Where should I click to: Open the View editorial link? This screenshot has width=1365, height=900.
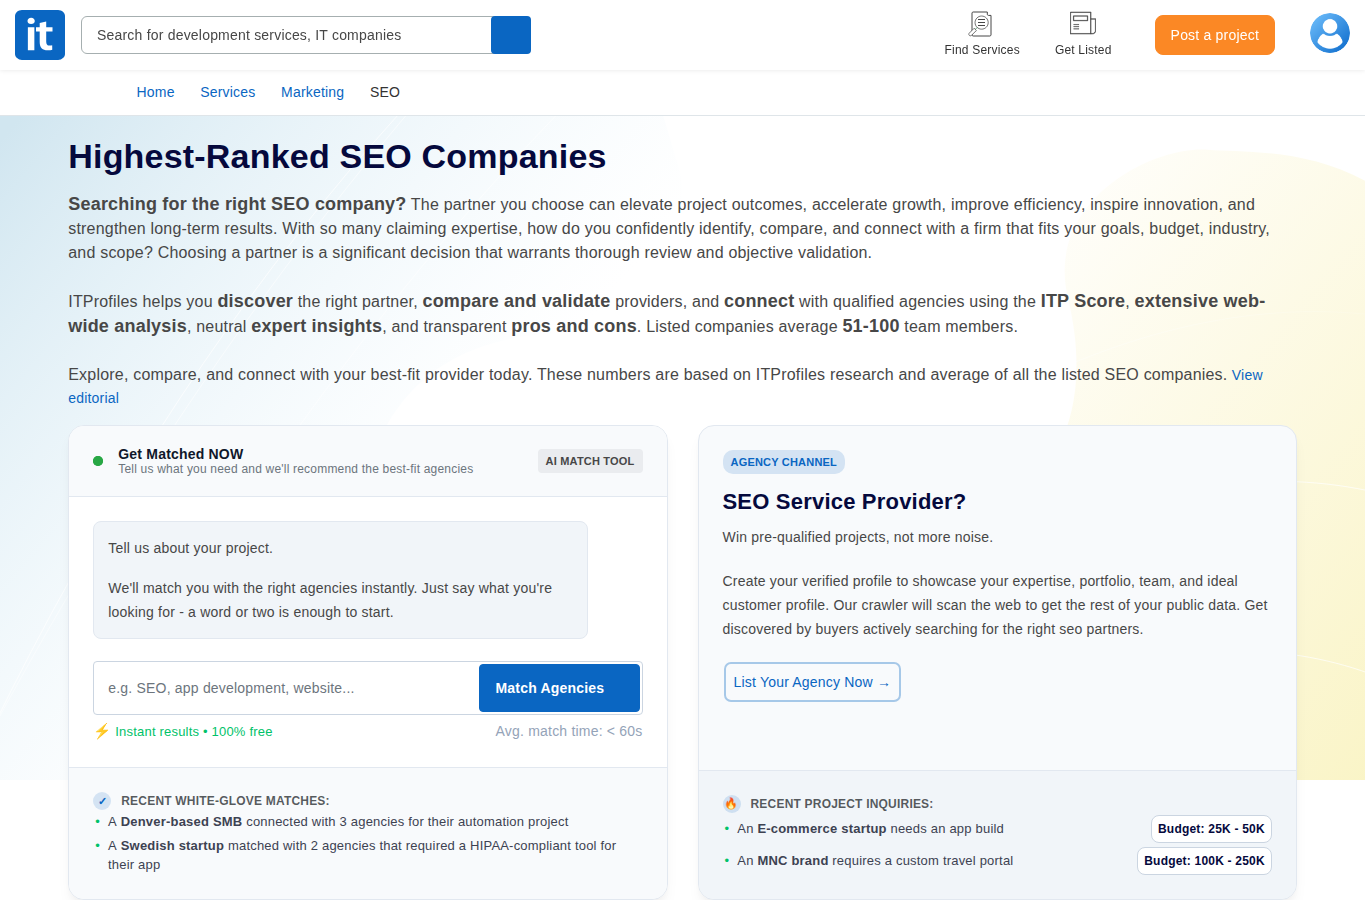(1247, 375)
